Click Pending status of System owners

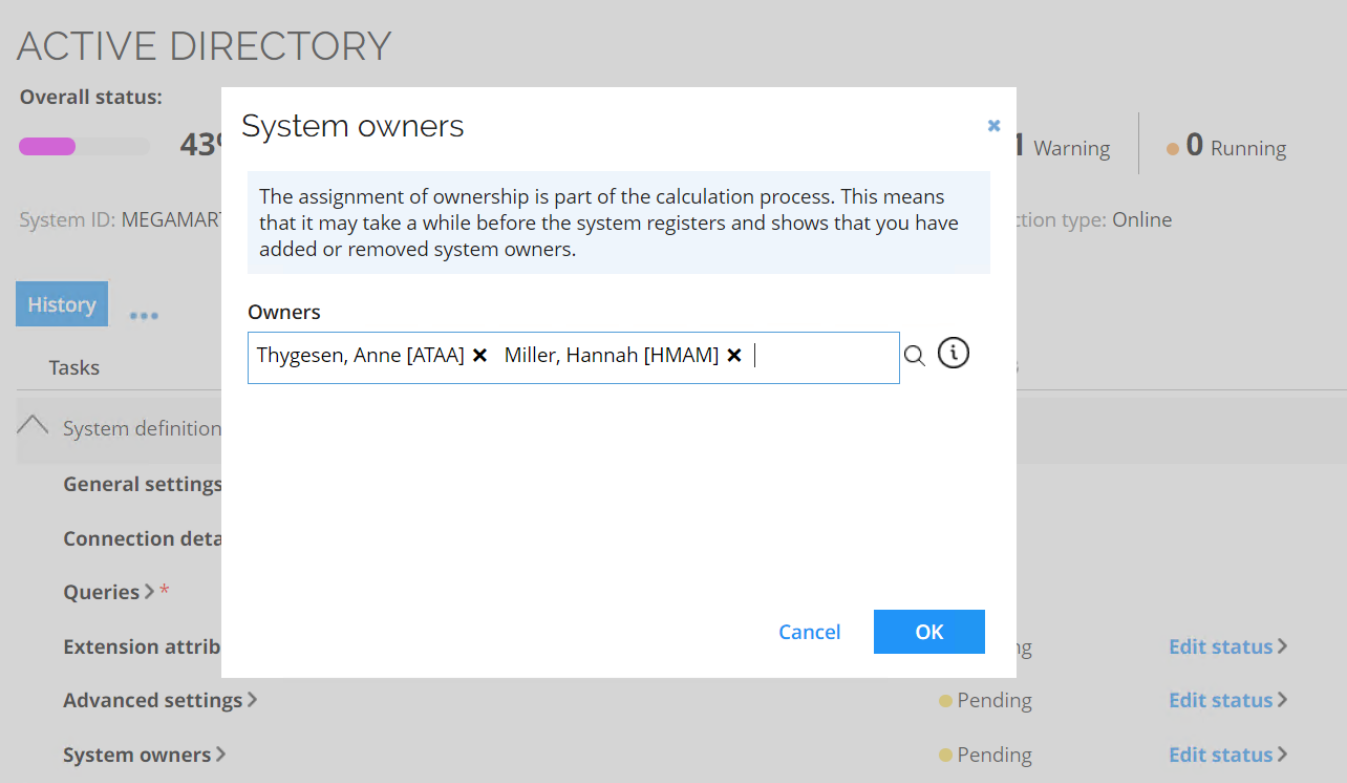985,755
